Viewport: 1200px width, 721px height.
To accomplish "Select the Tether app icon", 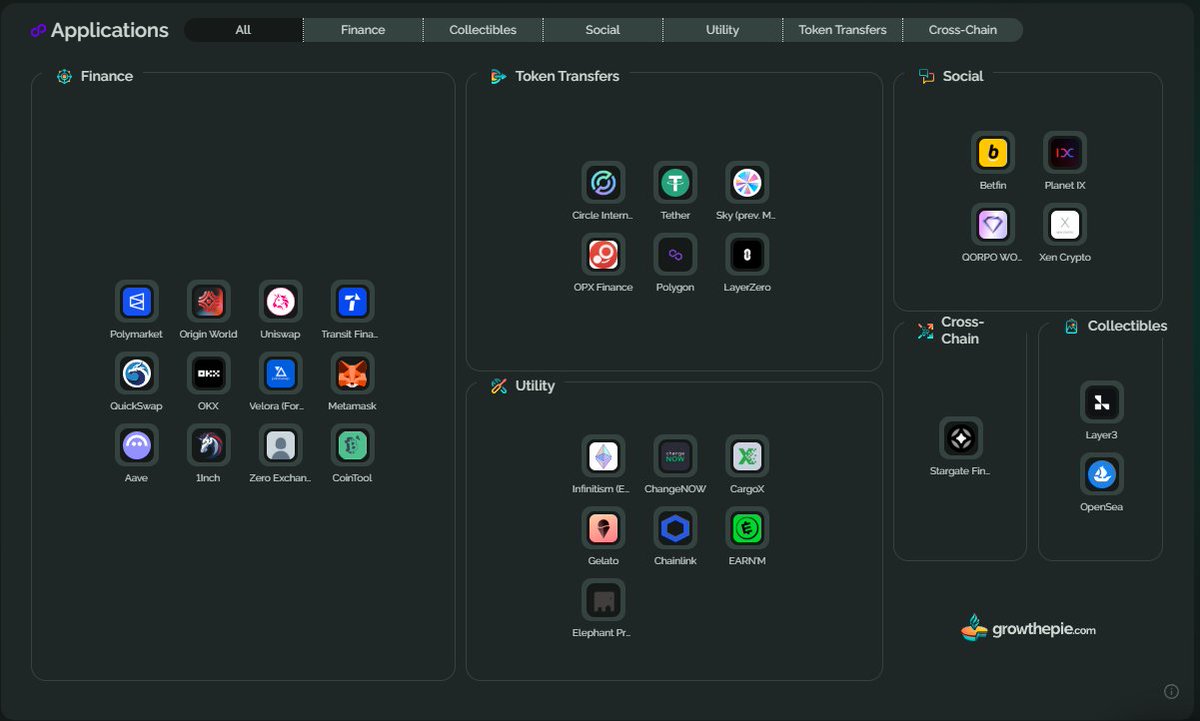I will coord(676,182).
